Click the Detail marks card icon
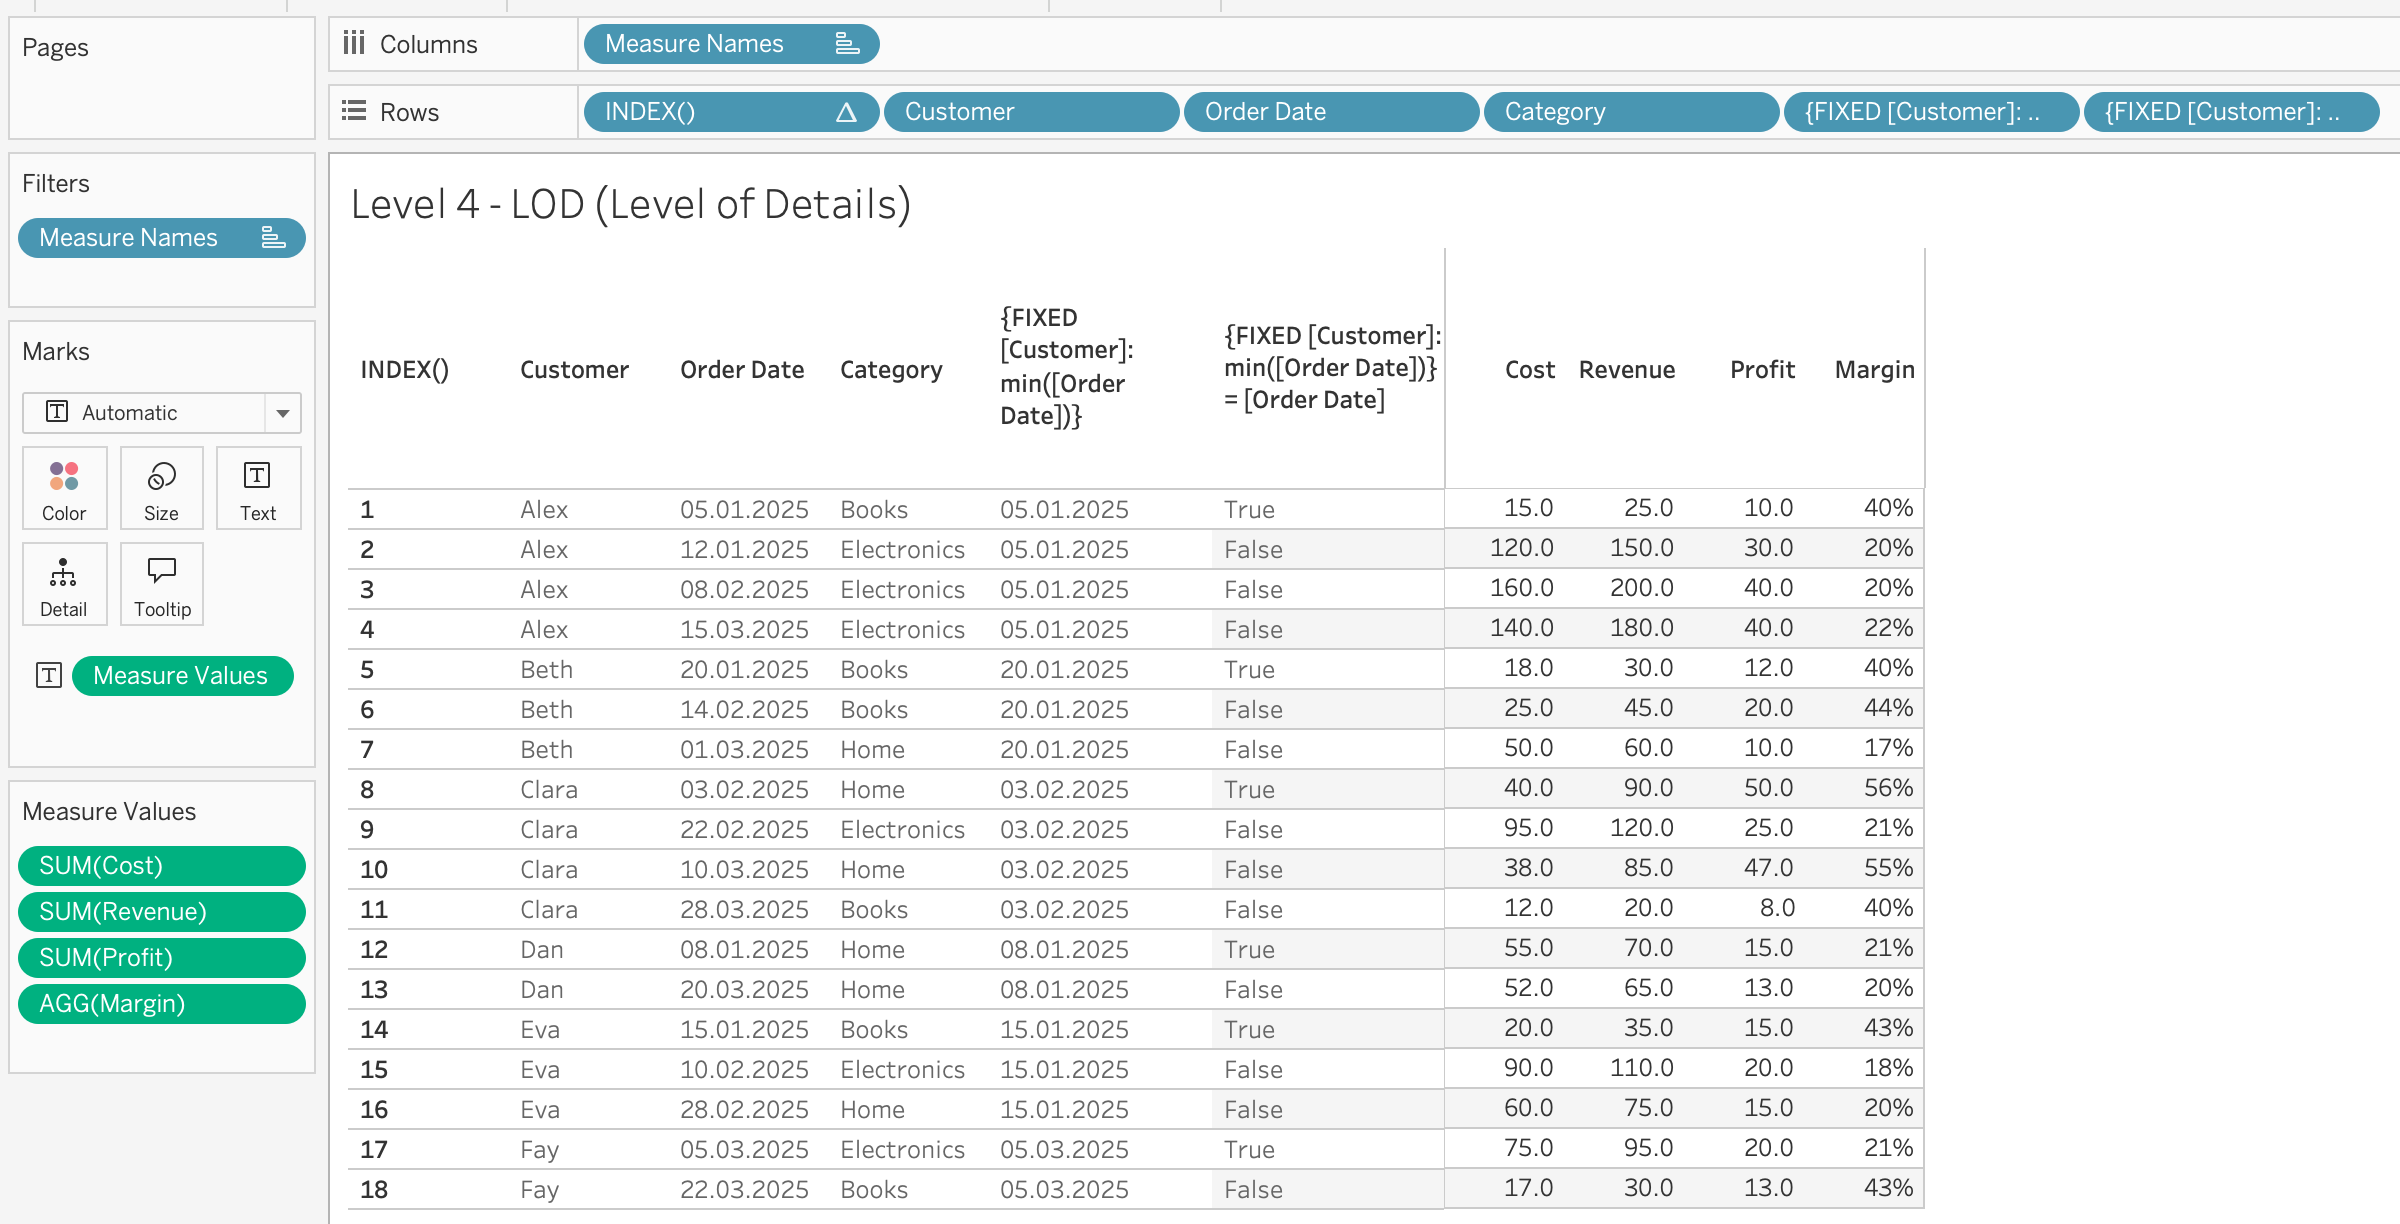Viewport: 2400px width, 1224px height. pos(63,574)
